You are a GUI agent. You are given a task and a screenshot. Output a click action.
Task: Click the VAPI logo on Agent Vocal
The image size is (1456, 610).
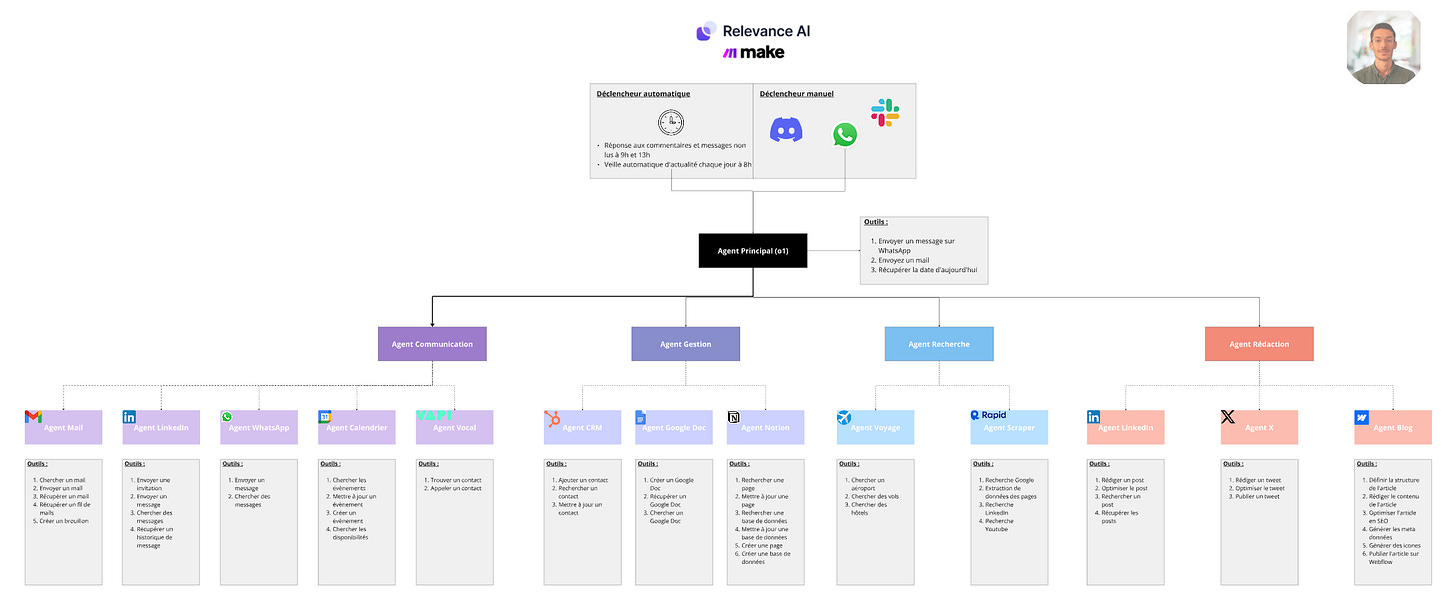(434, 415)
